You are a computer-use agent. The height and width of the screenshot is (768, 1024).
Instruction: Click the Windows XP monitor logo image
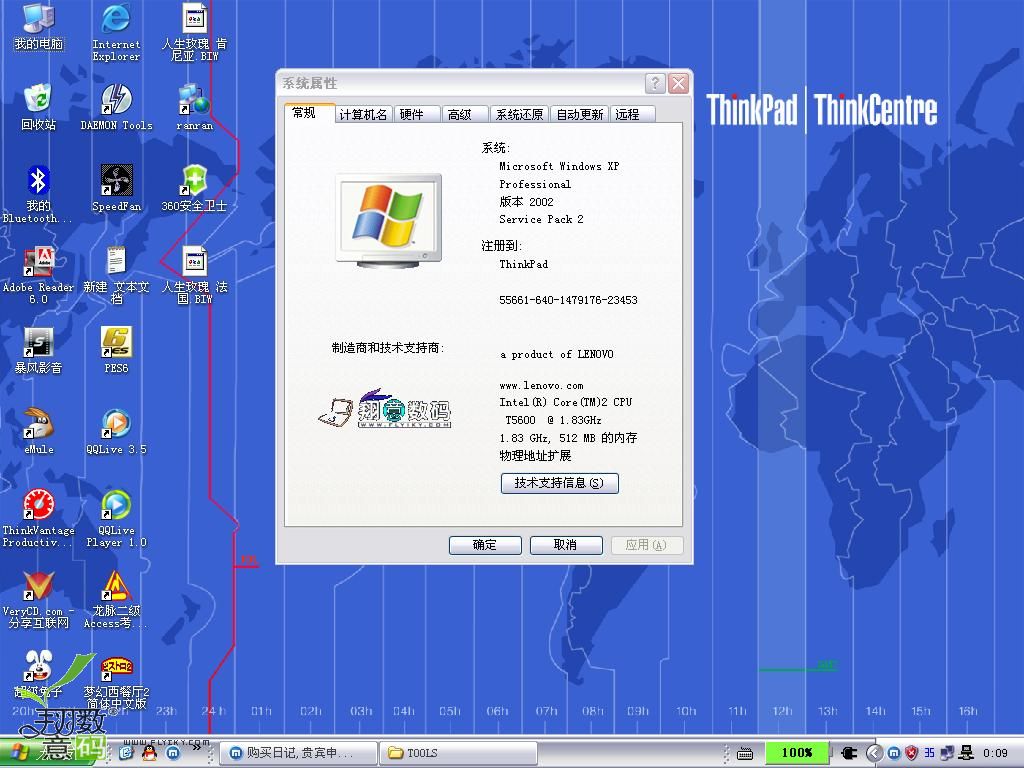point(389,221)
